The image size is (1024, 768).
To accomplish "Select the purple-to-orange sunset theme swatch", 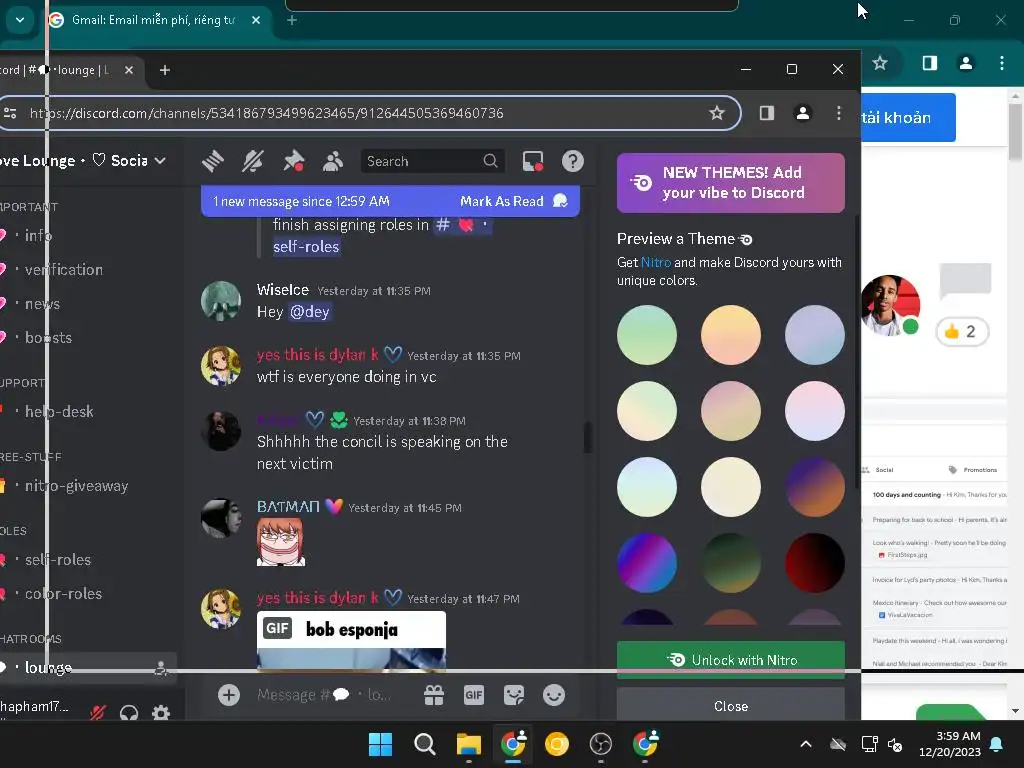I will coord(814,487).
